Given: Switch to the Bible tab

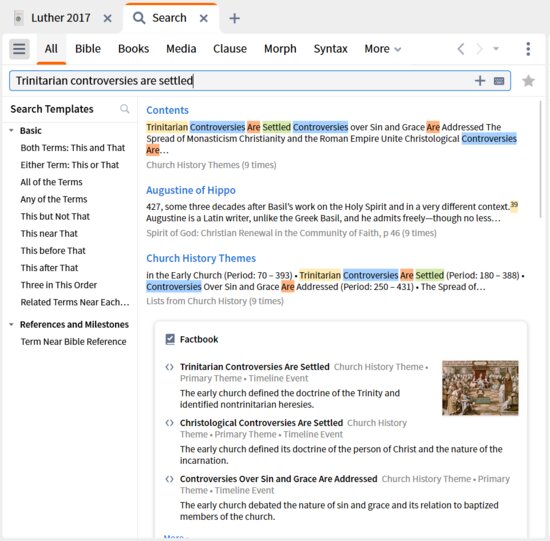Looking at the screenshot, I should coord(88,49).
